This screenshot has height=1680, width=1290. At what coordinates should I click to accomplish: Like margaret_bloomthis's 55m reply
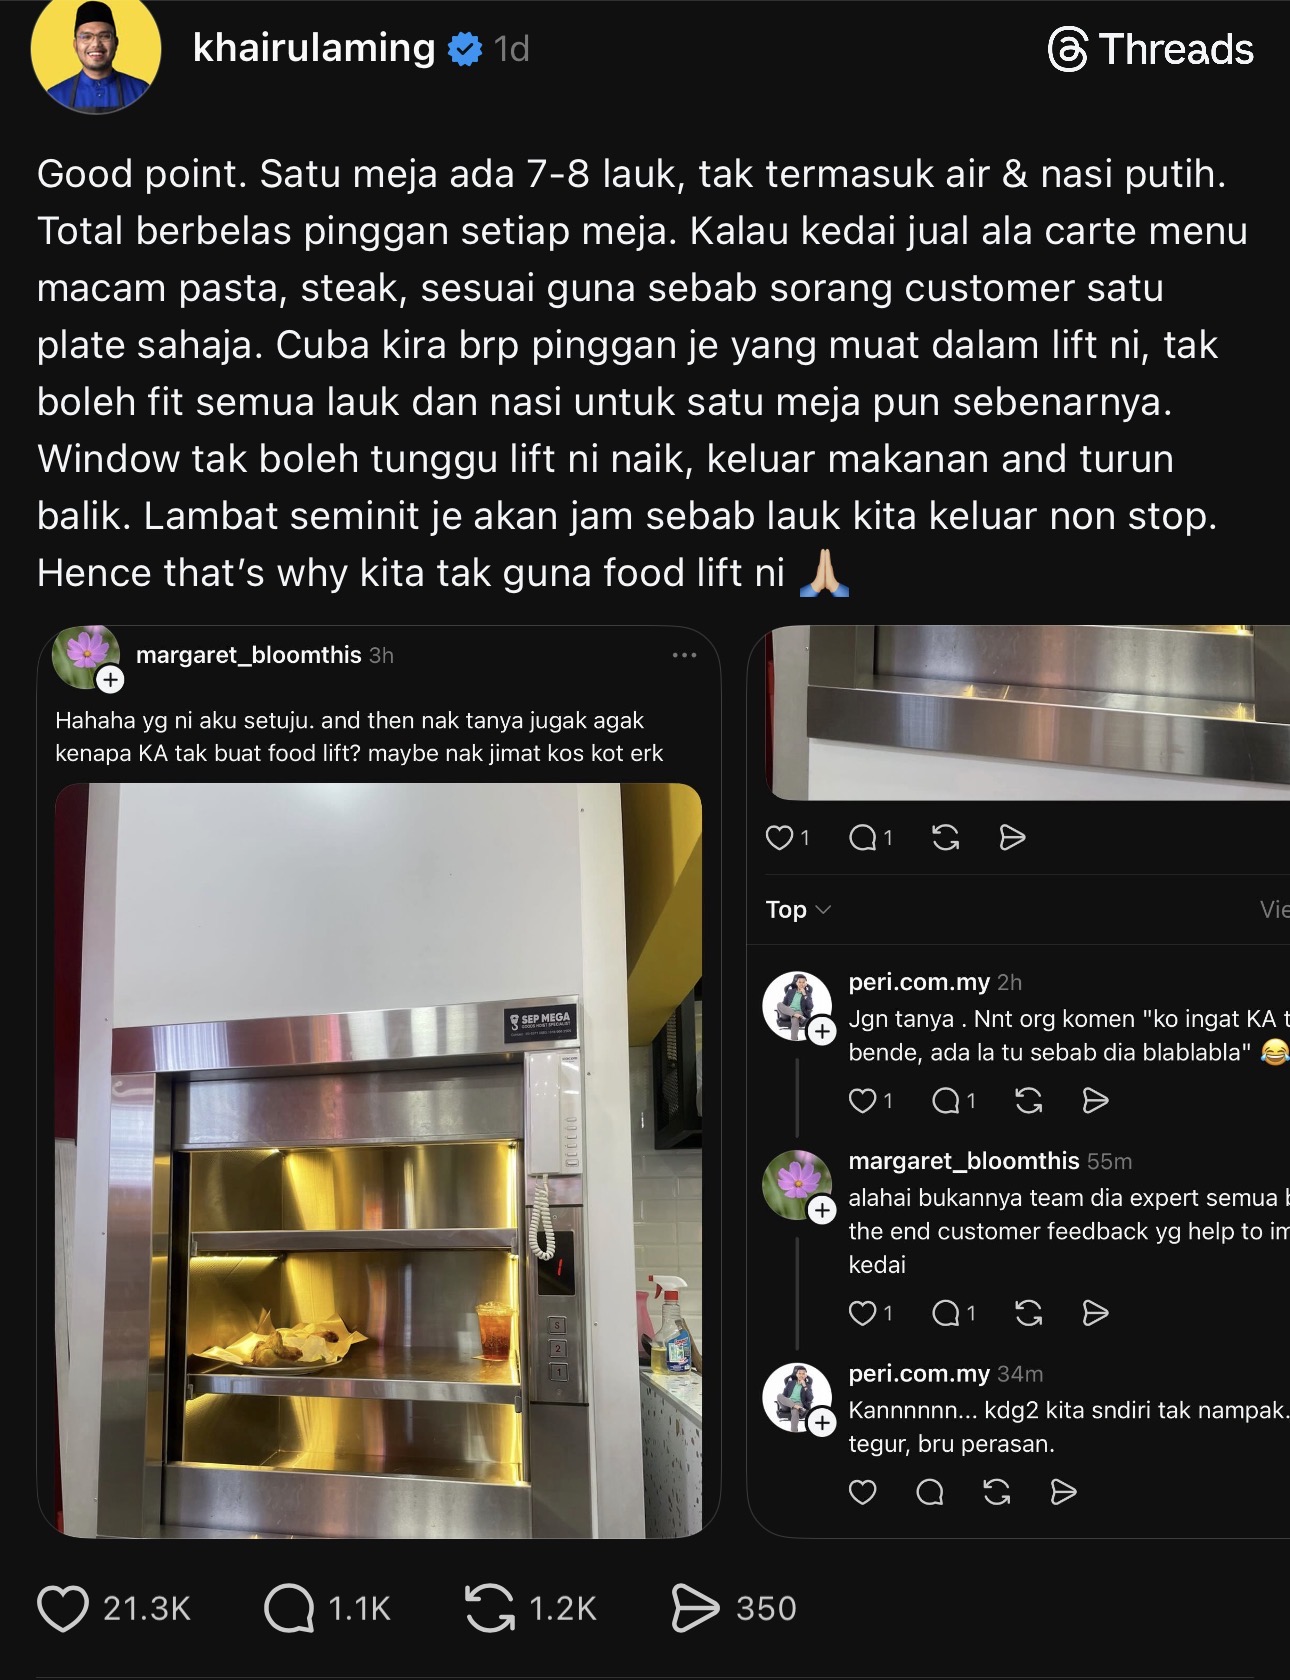862,1313
